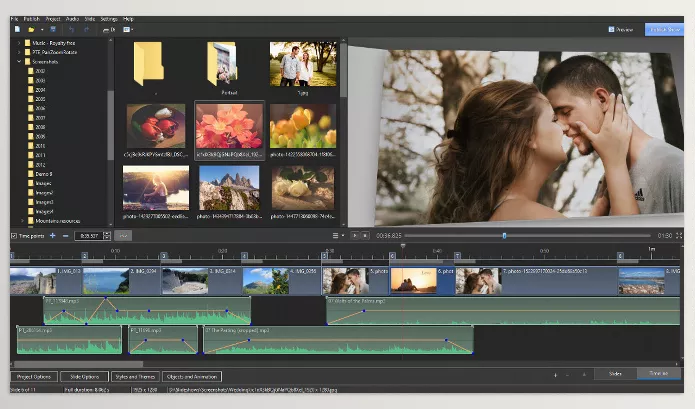The image size is (695, 409).
Task: Click the preview progress slider handle
Action: pyautogui.click(x=504, y=236)
